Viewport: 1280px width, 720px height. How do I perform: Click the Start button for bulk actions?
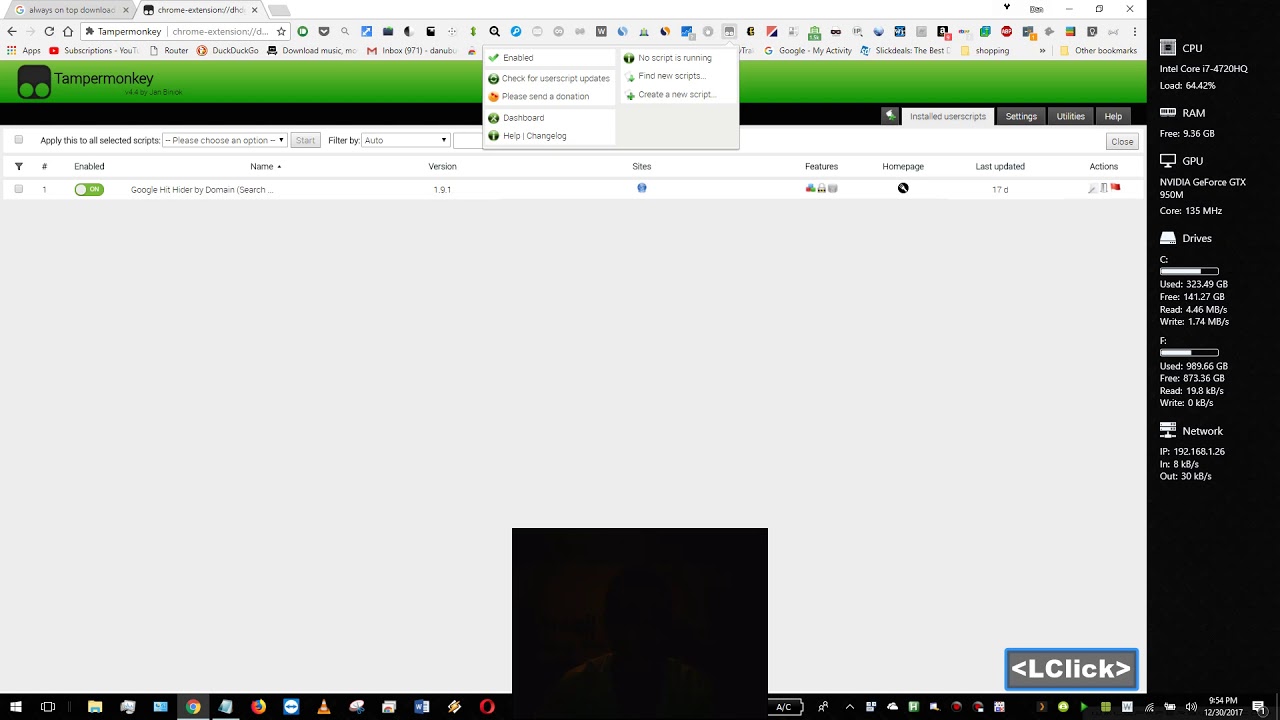[305, 141]
